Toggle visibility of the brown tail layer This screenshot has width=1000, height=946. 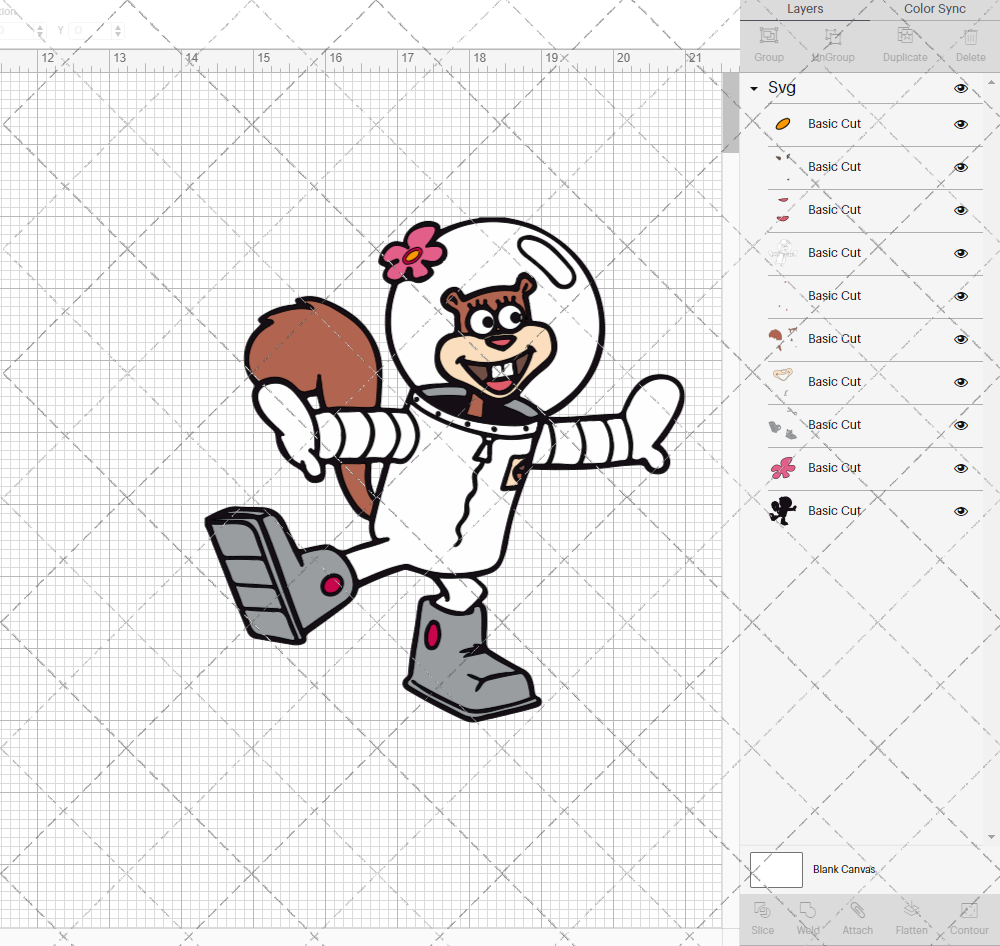[960, 339]
